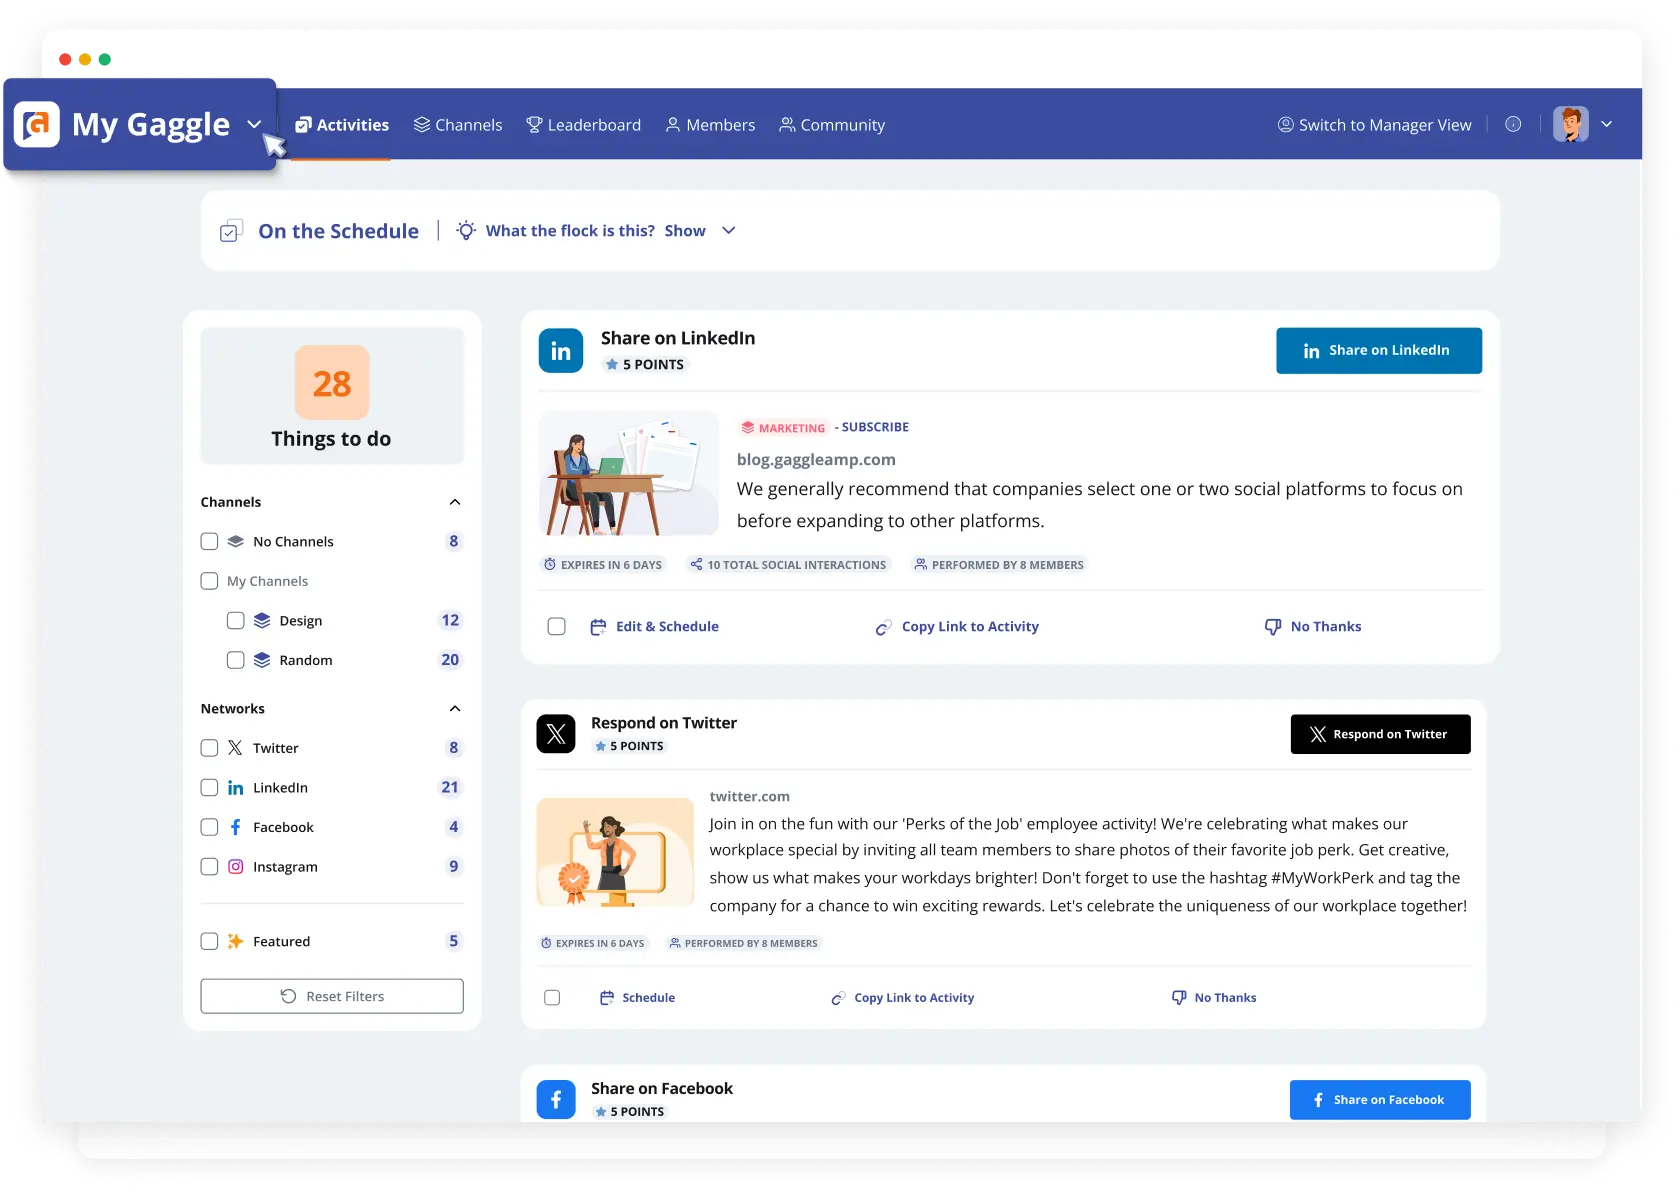Click the Random channel stack icon

coord(262,660)
